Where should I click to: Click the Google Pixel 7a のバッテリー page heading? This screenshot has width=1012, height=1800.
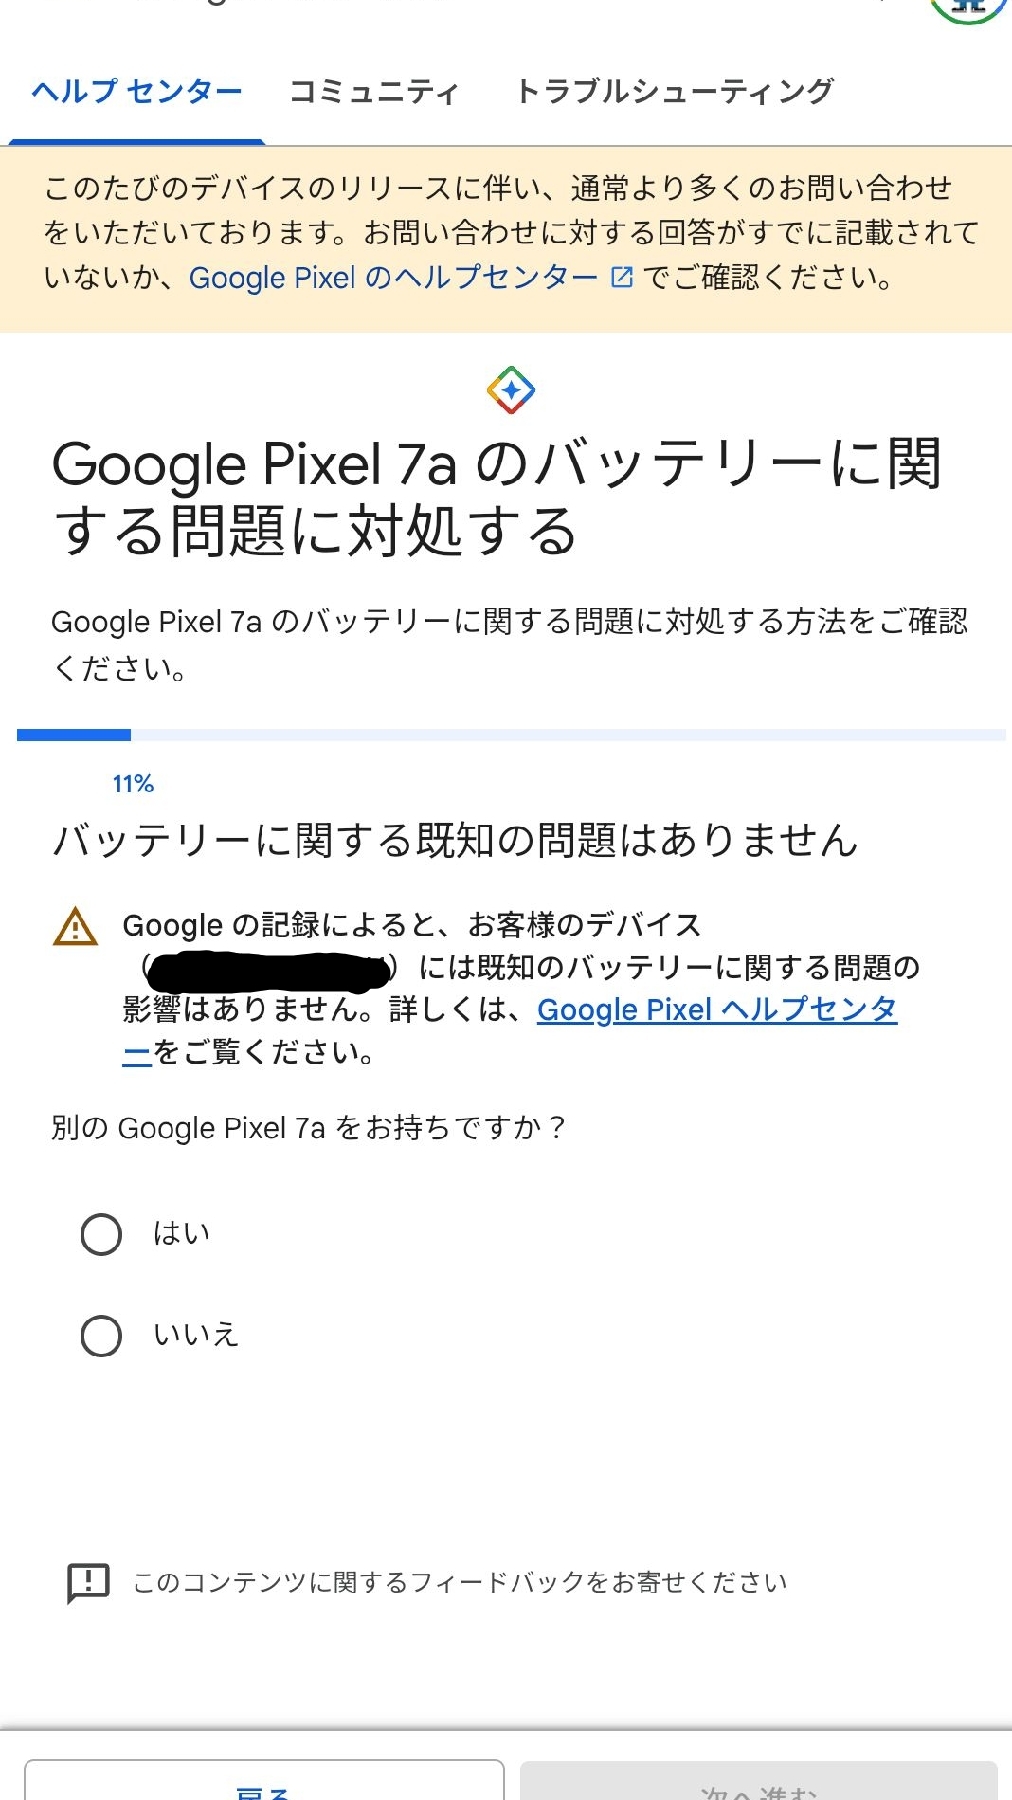(497, 497)
